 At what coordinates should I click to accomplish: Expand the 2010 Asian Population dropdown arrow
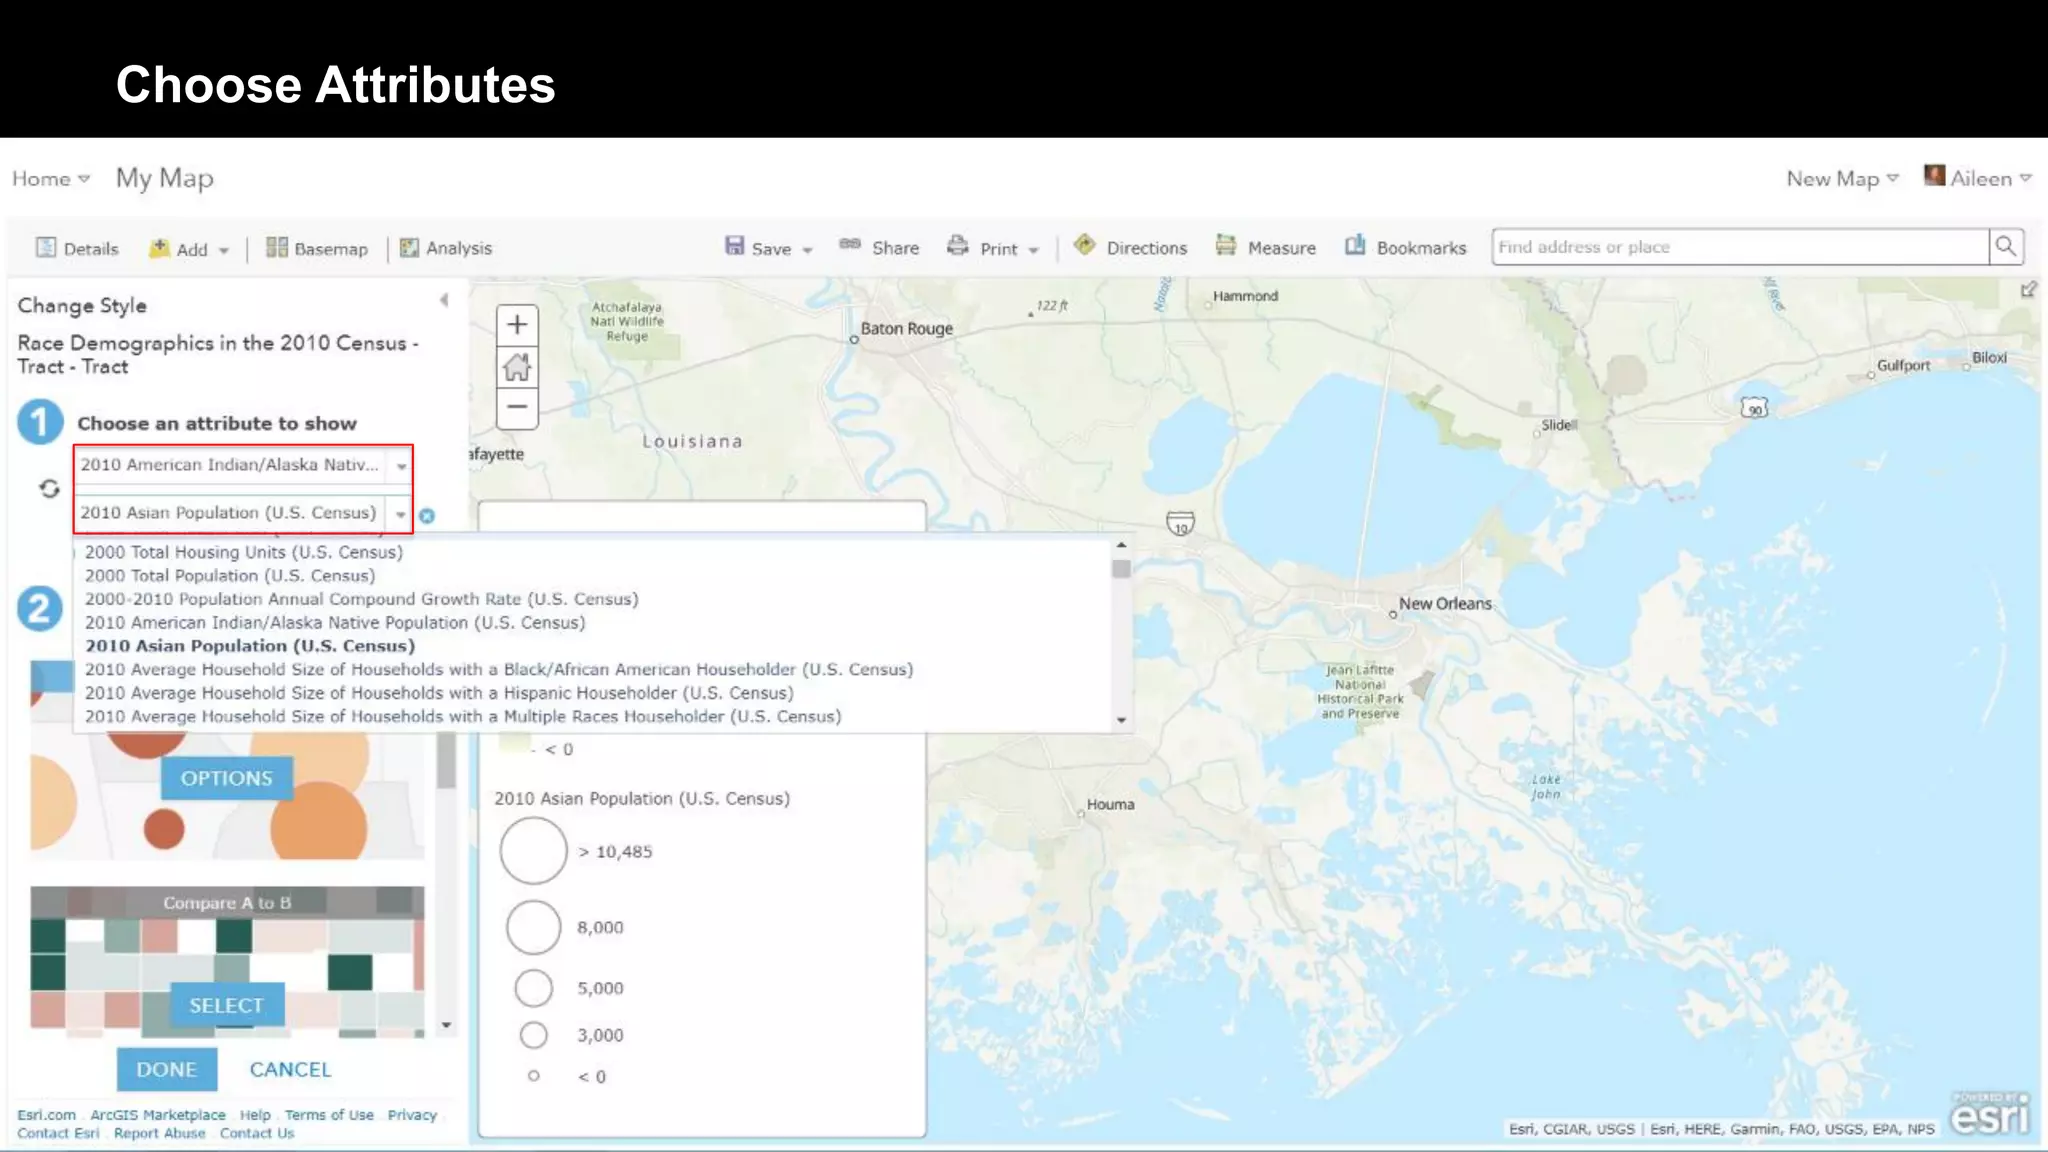[x=400, y=514]
